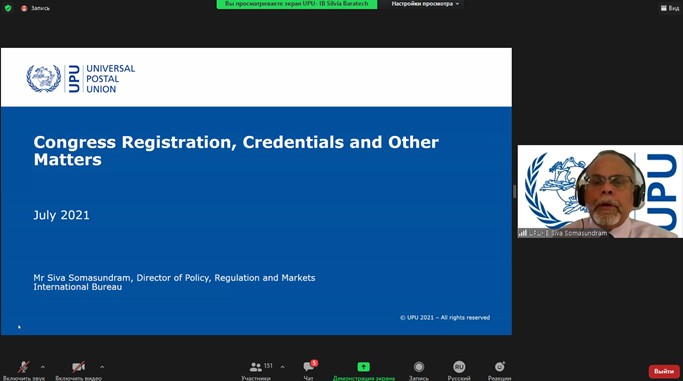Click the green encryption shield icon

pyautogui.click(x=8, y=8)
